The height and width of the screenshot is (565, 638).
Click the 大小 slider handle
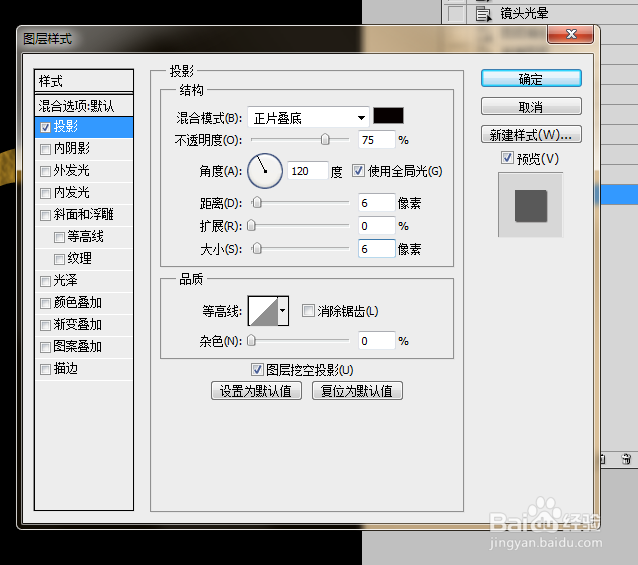point(257,248)
